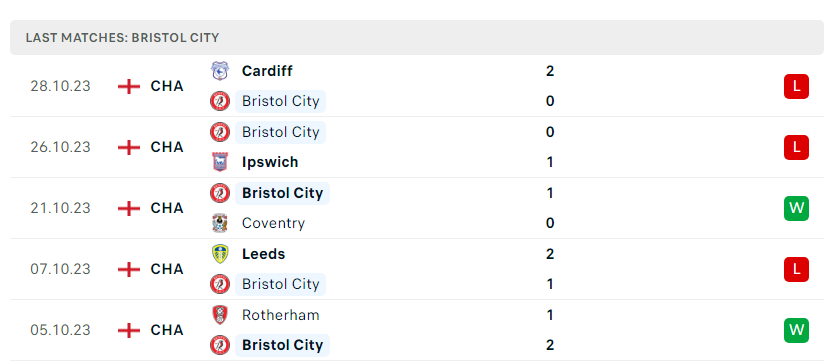Screen dimensions: 824x364
Task: Click the Cardiff club crest icon
Action: click(x=220, y=71)
